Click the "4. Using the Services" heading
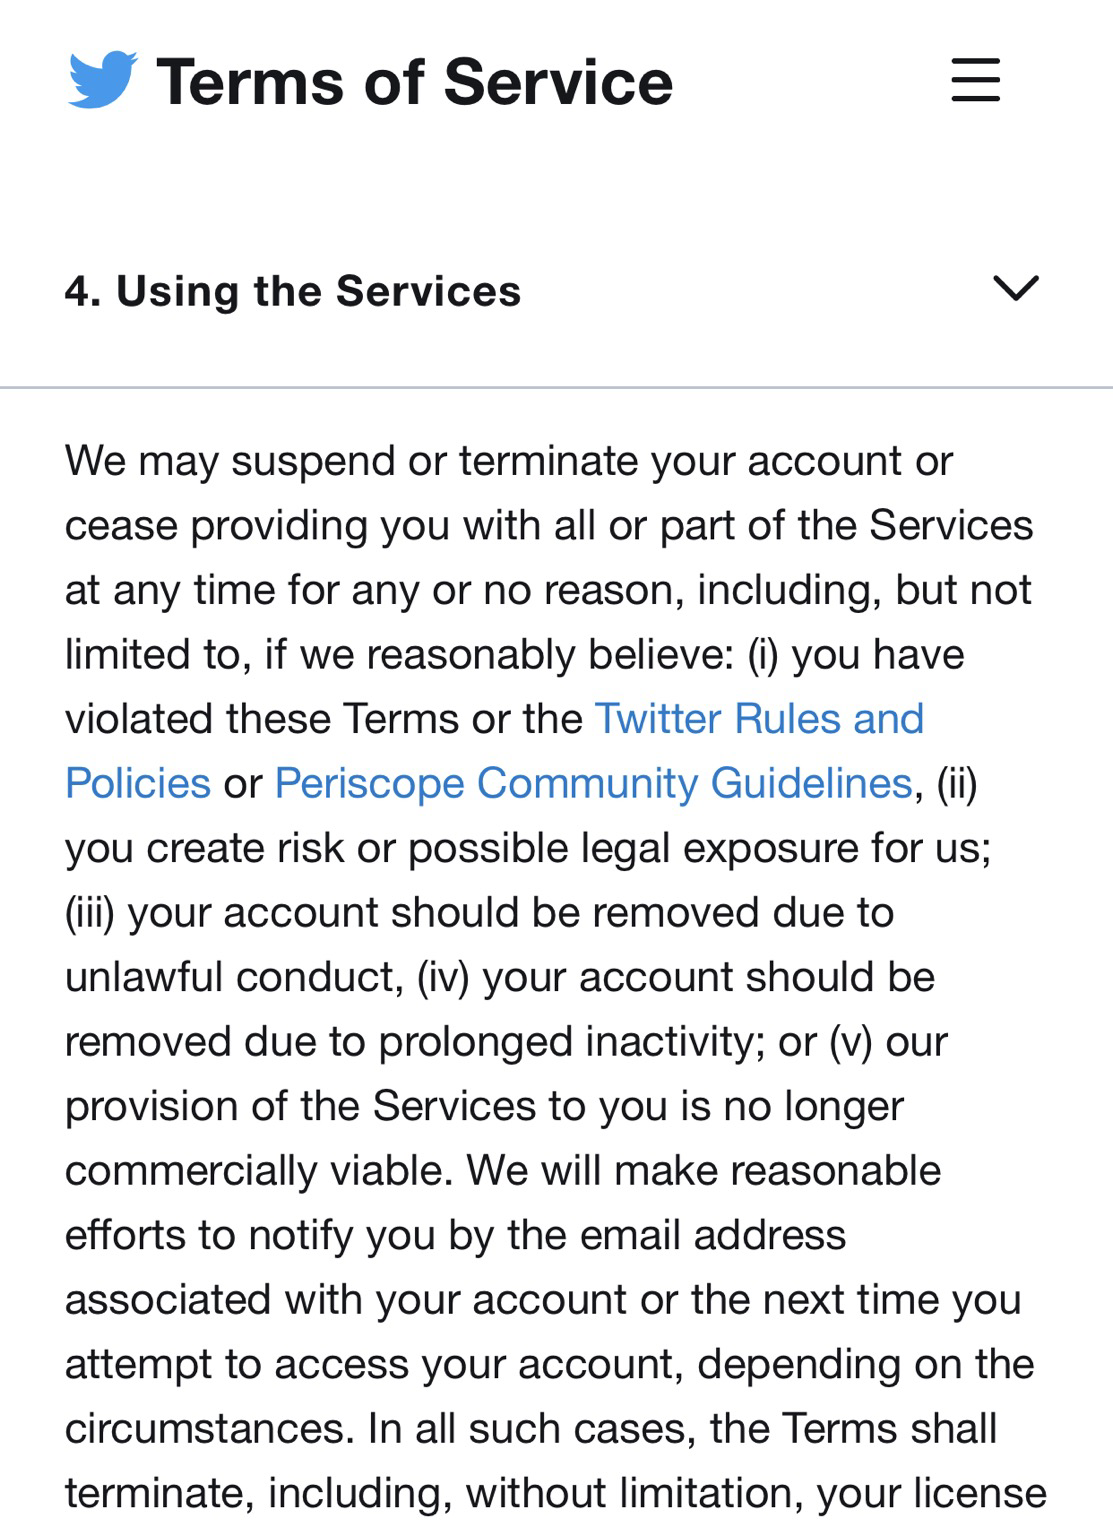This screenshot has width=1113, height=1536. [293, 292]
